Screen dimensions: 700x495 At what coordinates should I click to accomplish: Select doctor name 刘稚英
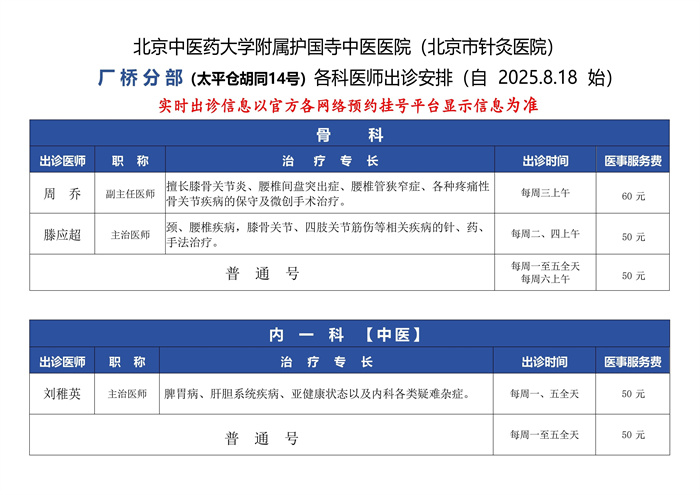tap(62, 394)
